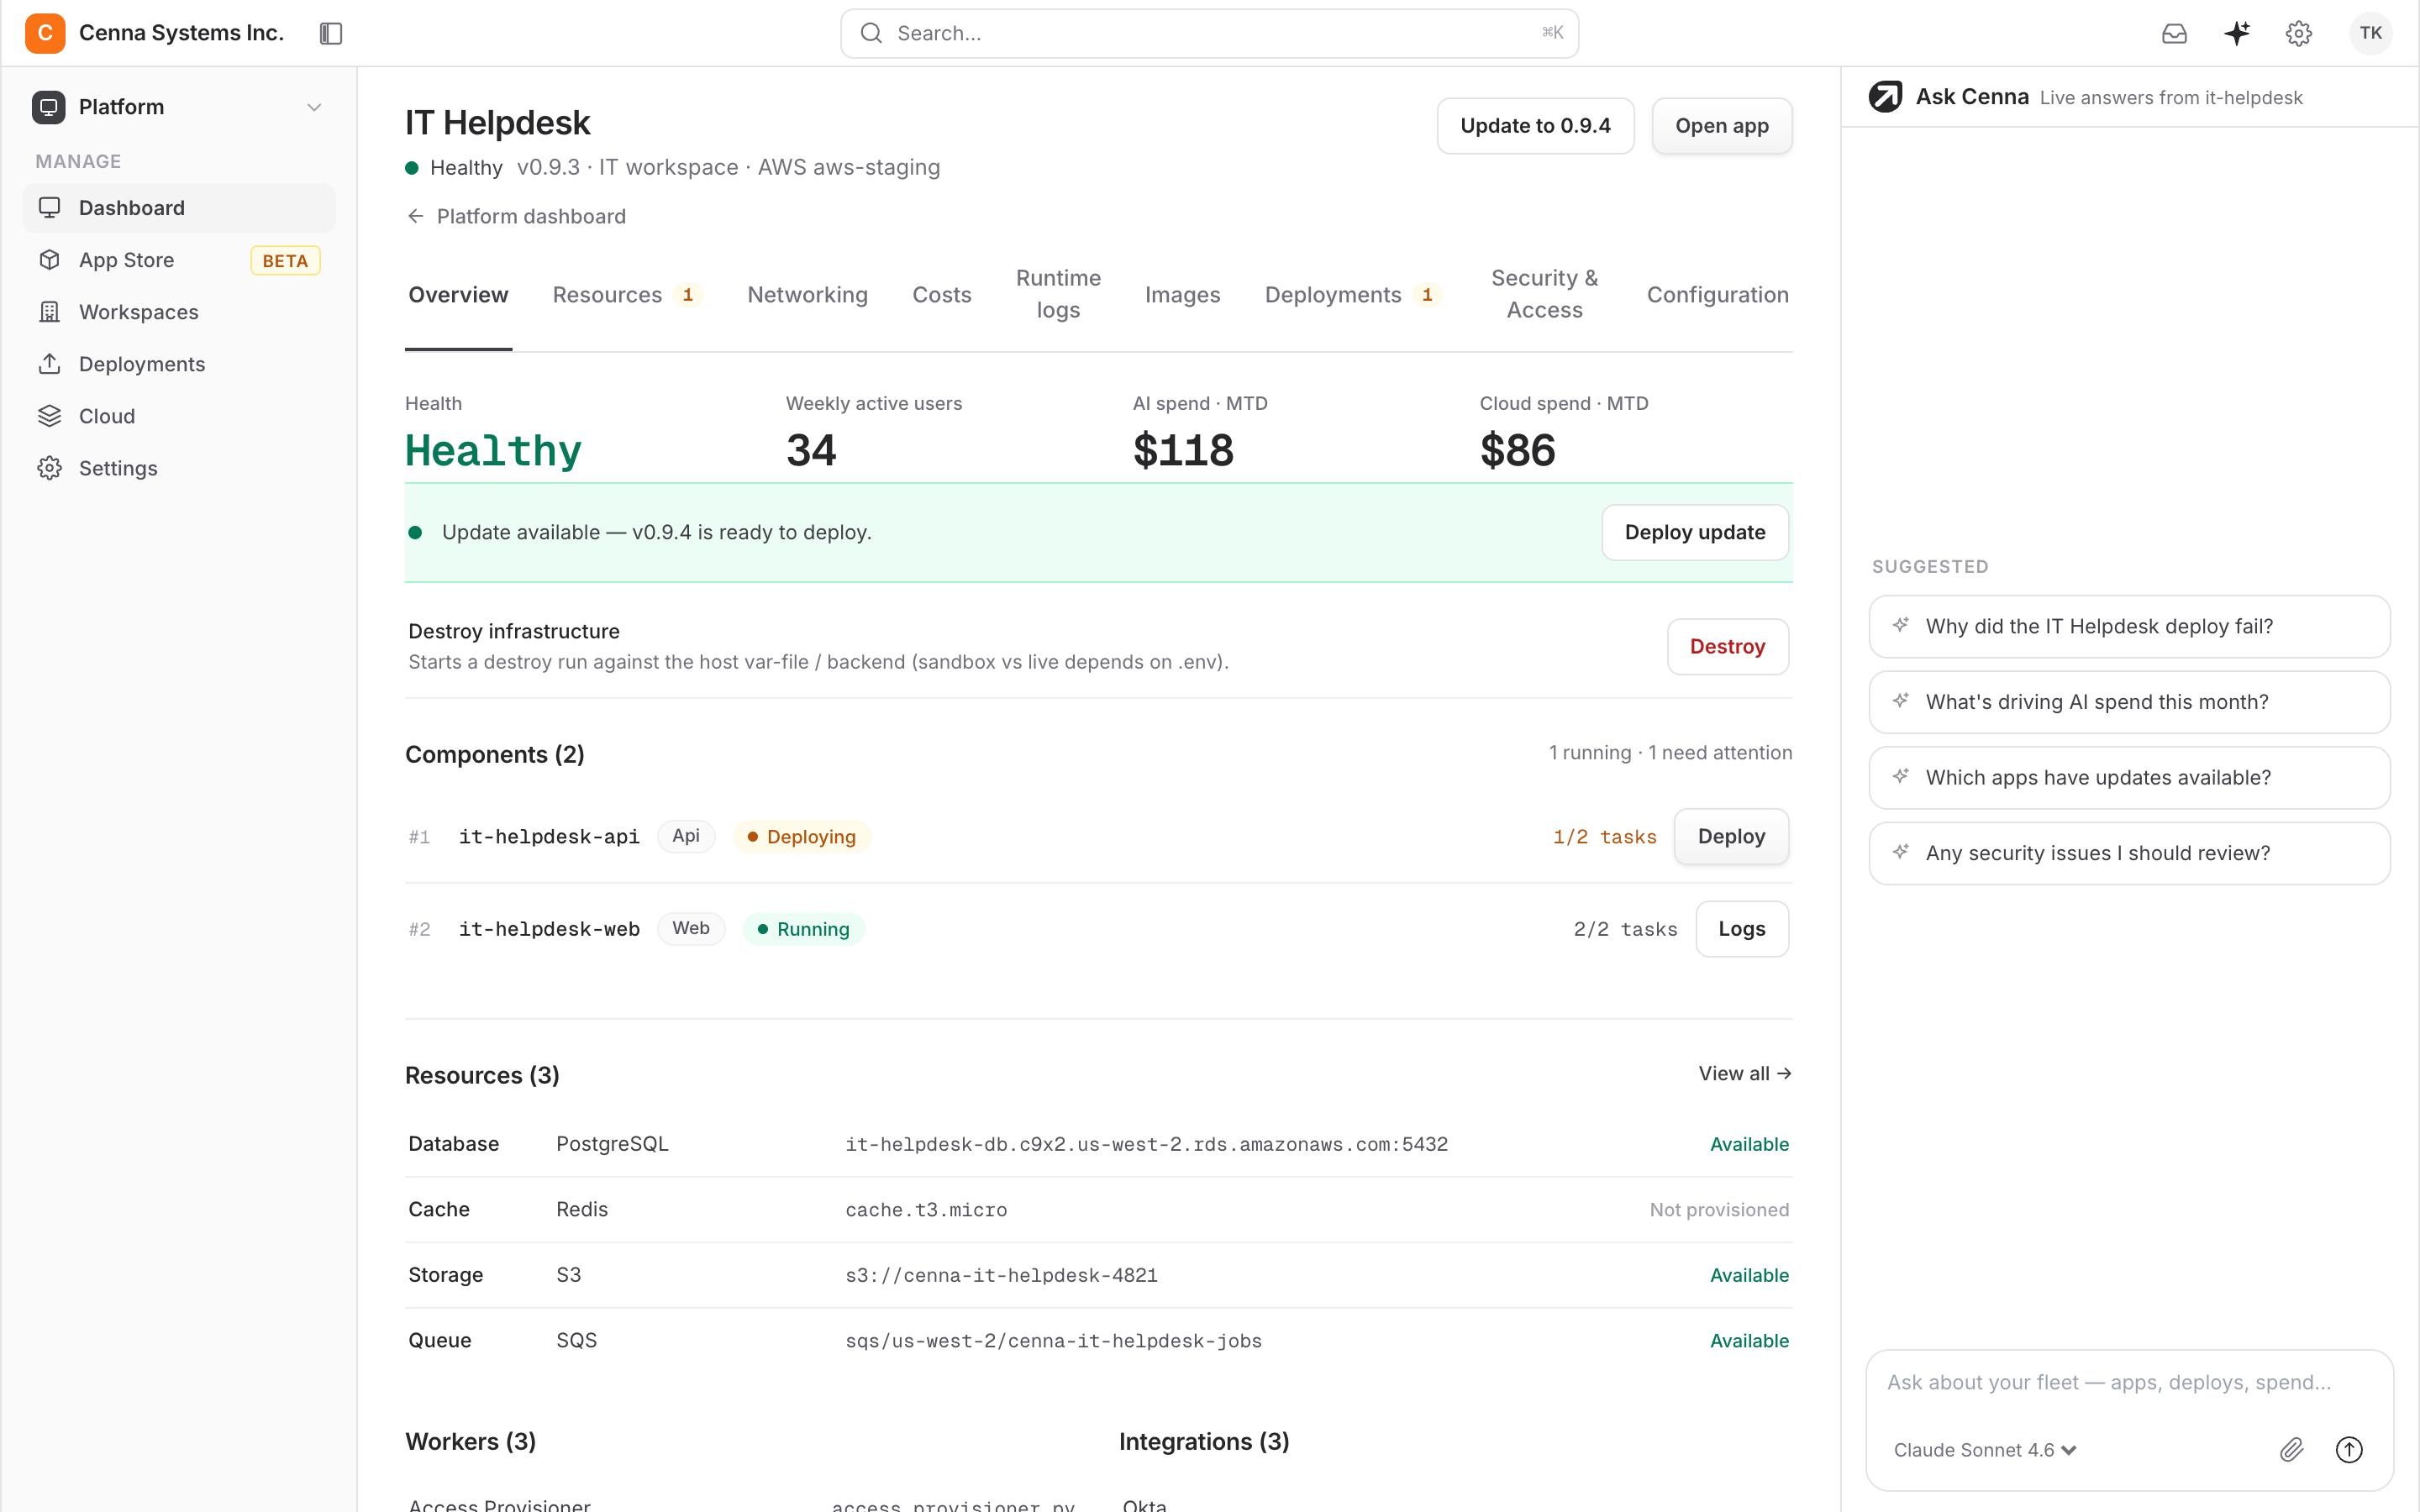Select Dashboard in the sidebar
Viewport: 2420px width, 1512px height.
point(179,208)
